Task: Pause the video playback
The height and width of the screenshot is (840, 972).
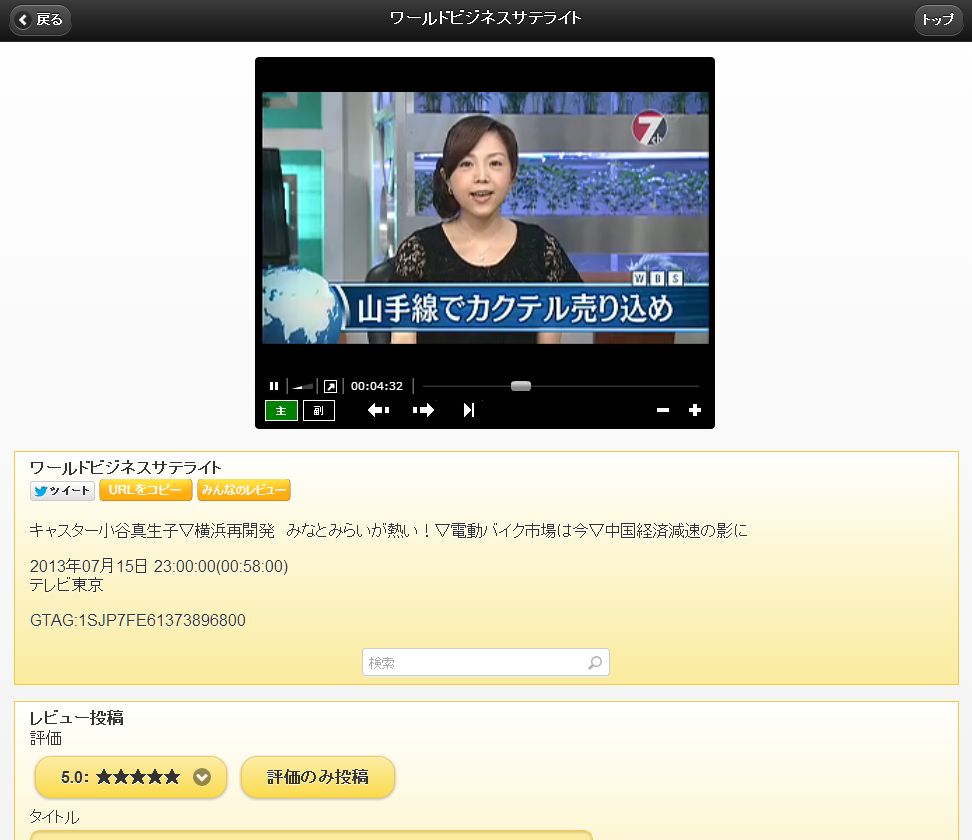Action: click(x=273, y=386)
